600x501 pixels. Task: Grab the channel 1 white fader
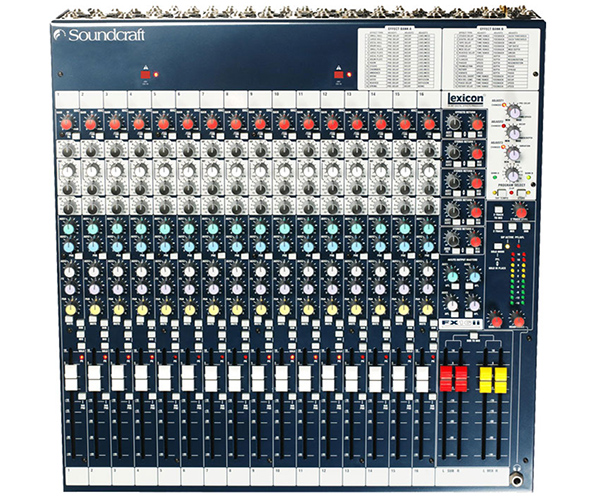68,380
